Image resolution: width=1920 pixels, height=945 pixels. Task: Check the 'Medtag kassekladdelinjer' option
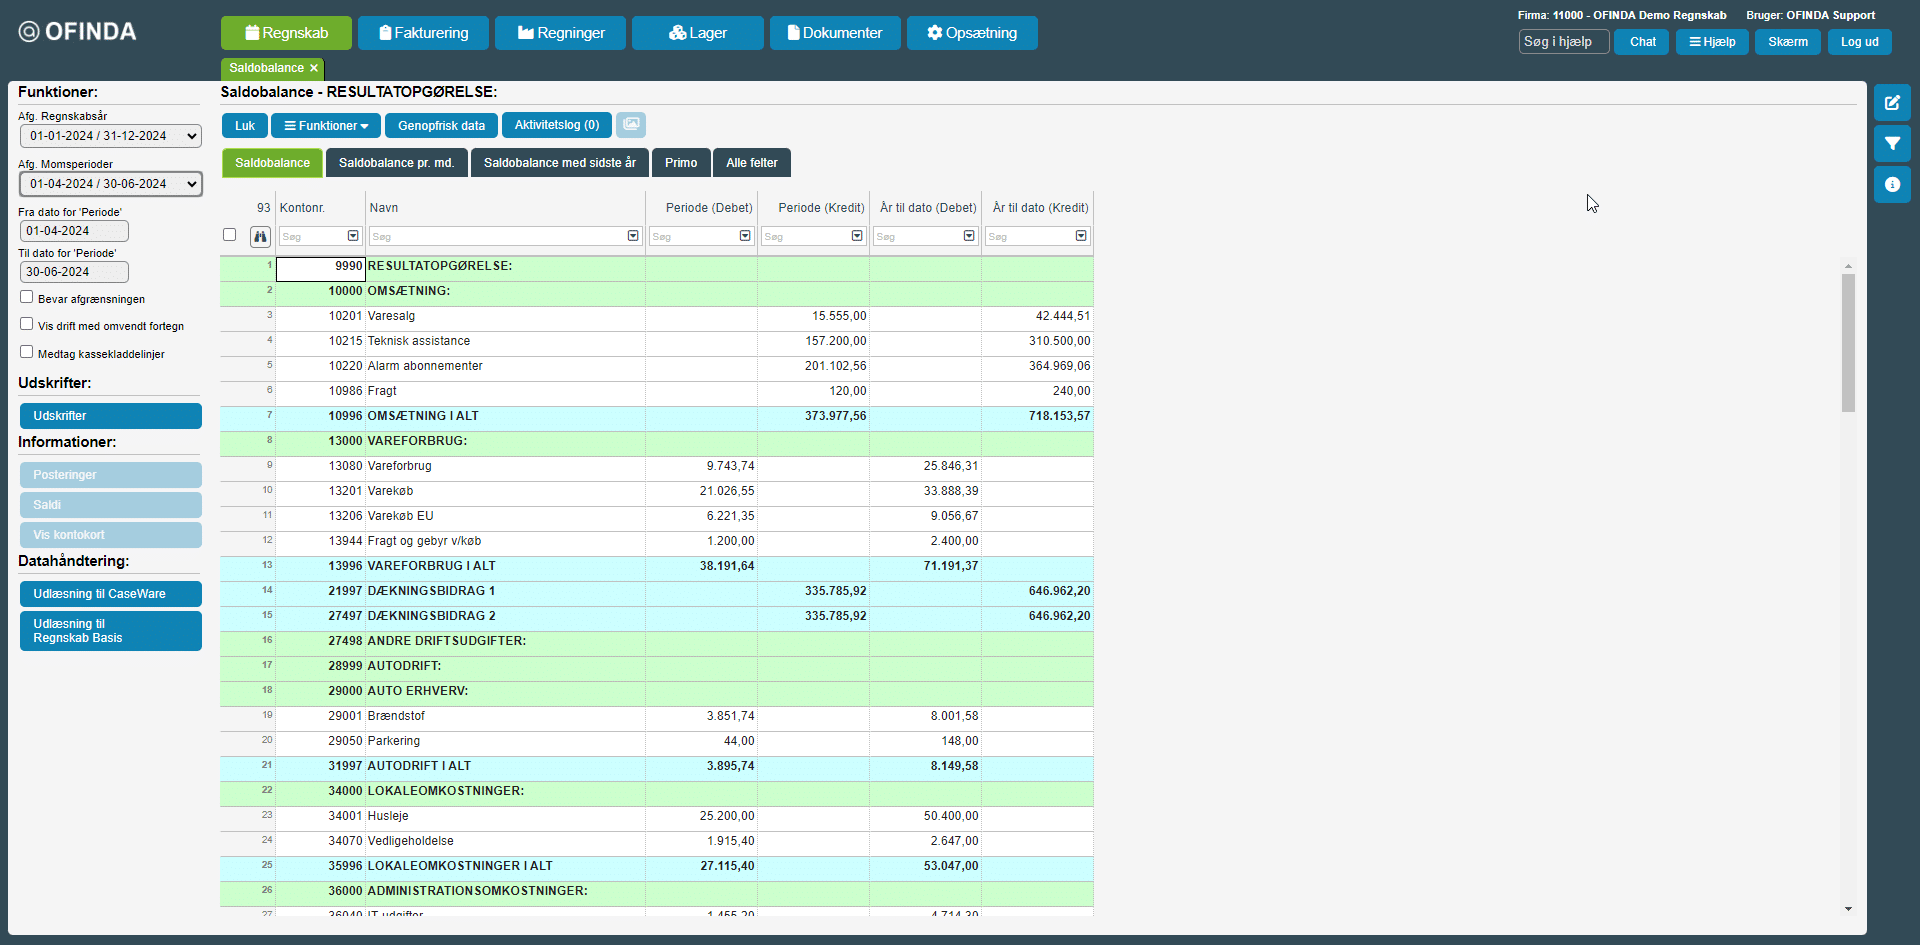[x=27, y=352]
